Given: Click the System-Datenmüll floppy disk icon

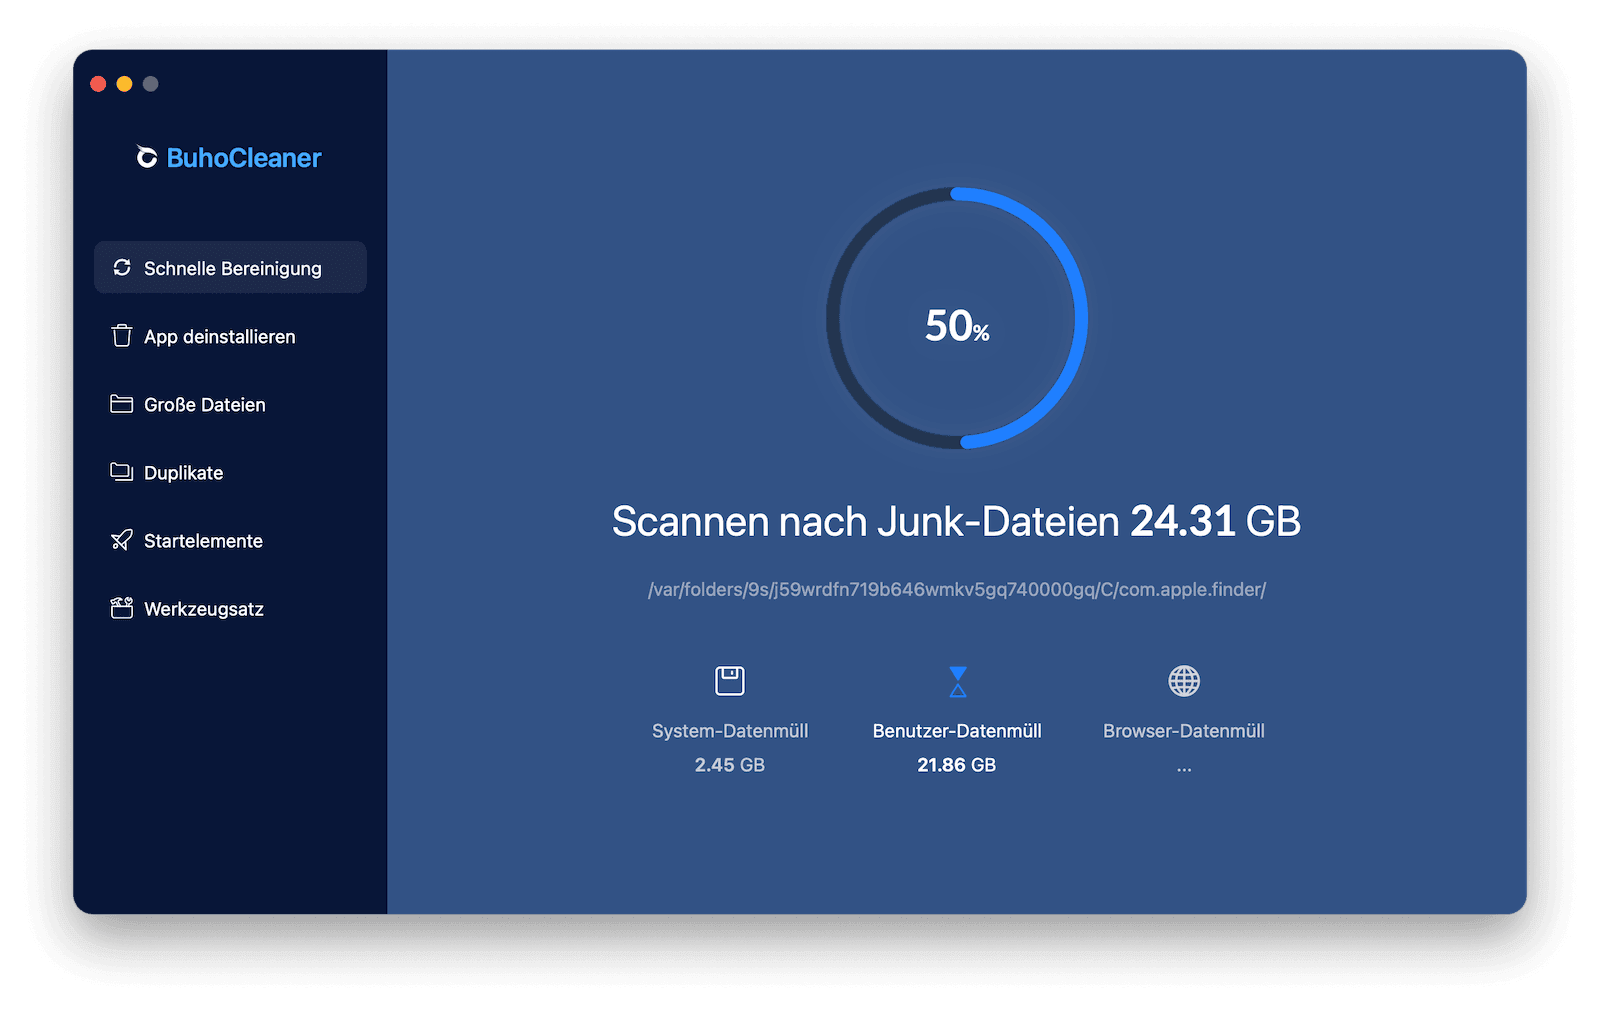Looking at the screenshot, I should coord(729,682).
